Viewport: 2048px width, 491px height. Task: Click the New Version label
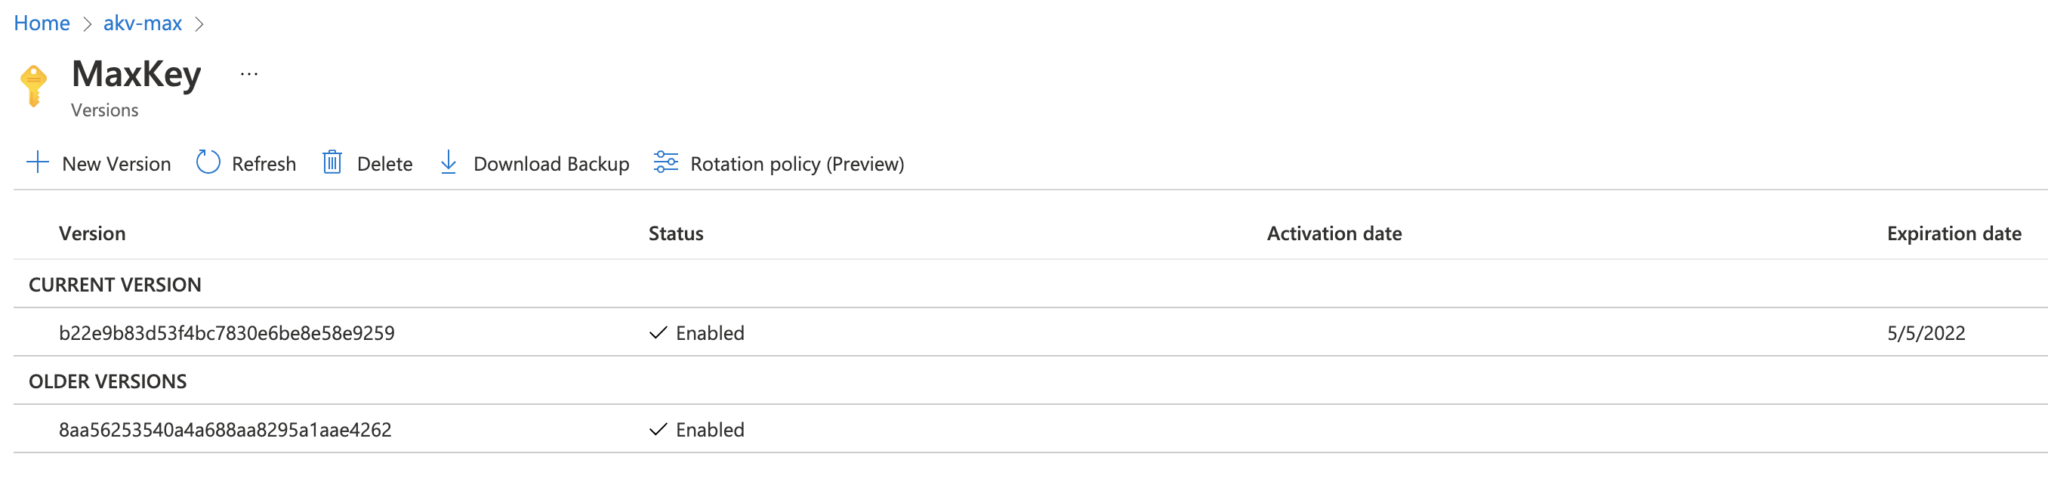[116, 164]
